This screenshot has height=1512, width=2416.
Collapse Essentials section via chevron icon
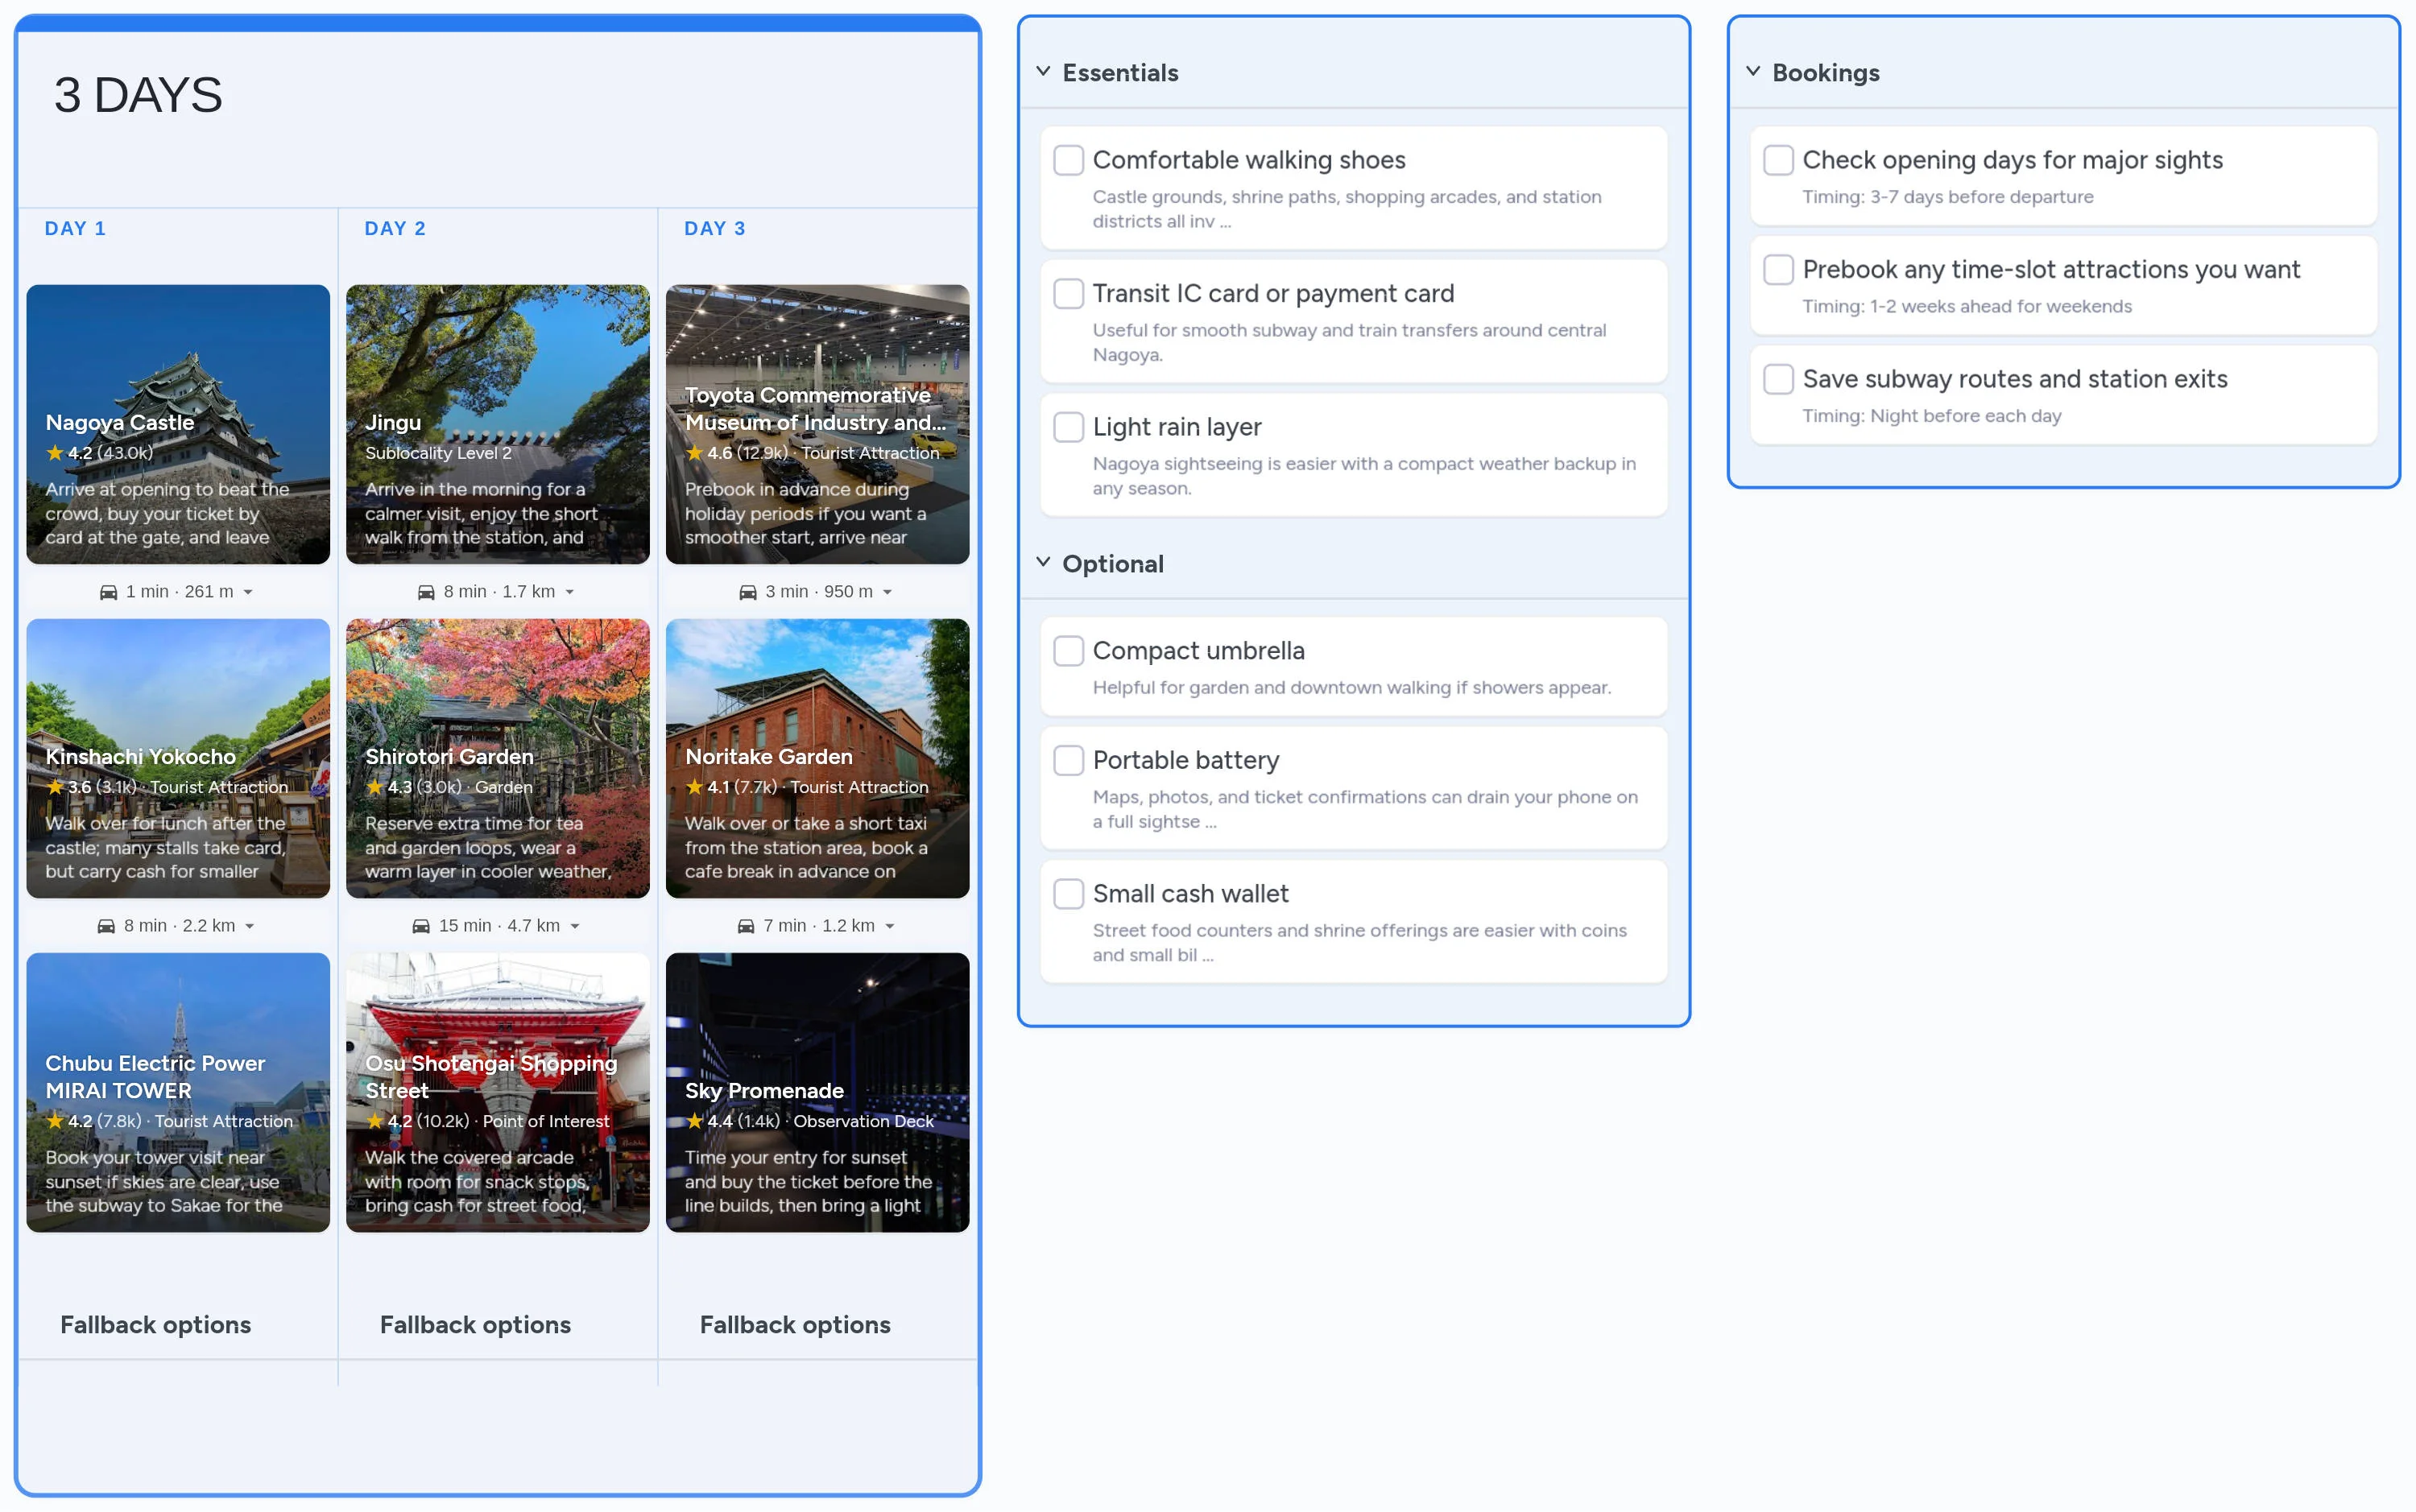point(1043,72)
